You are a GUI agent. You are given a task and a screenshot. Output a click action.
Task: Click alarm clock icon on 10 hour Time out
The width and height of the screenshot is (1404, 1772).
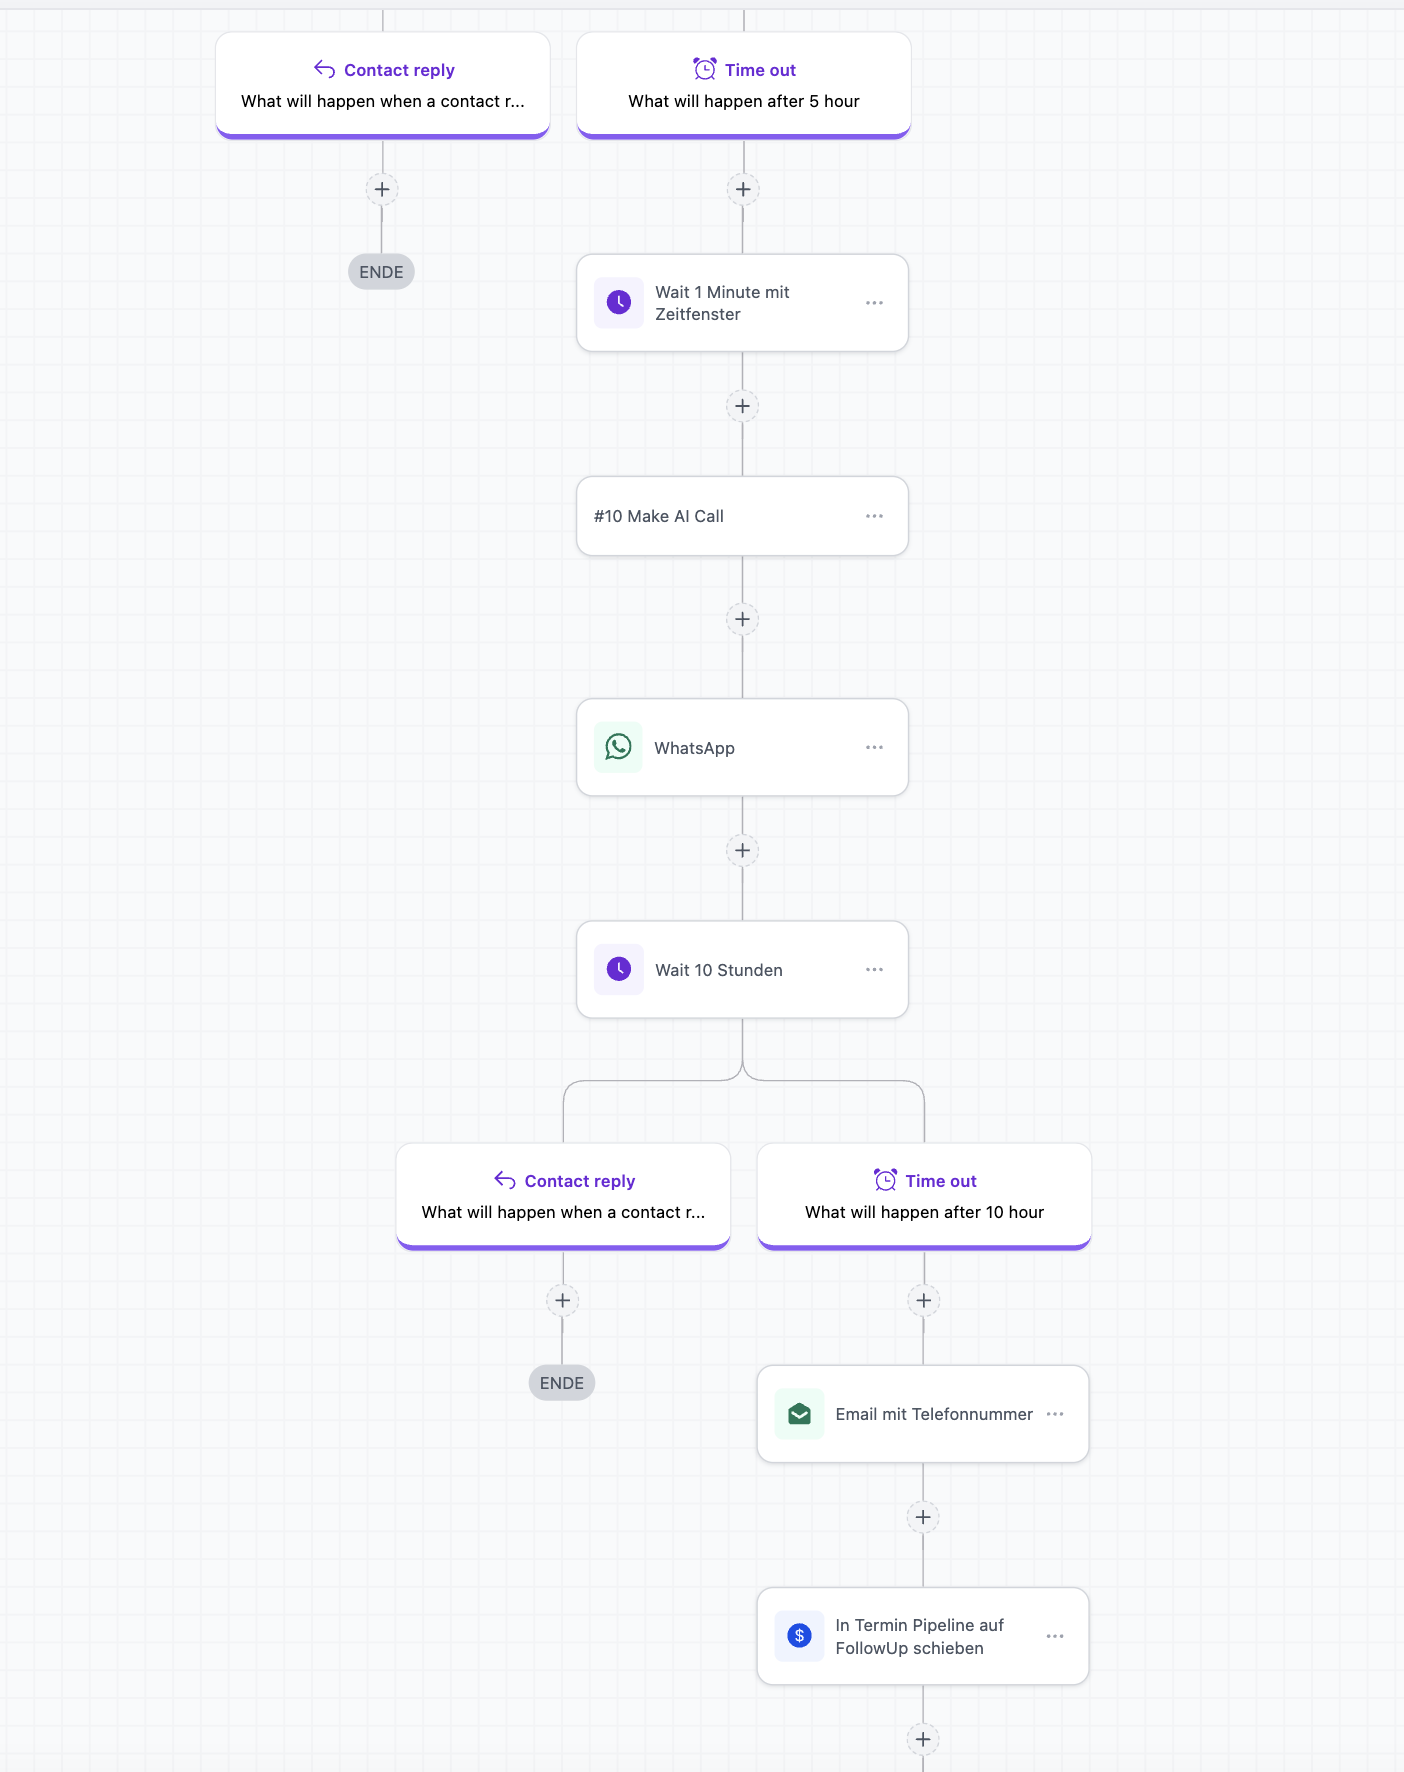(x=885, y=1180)
